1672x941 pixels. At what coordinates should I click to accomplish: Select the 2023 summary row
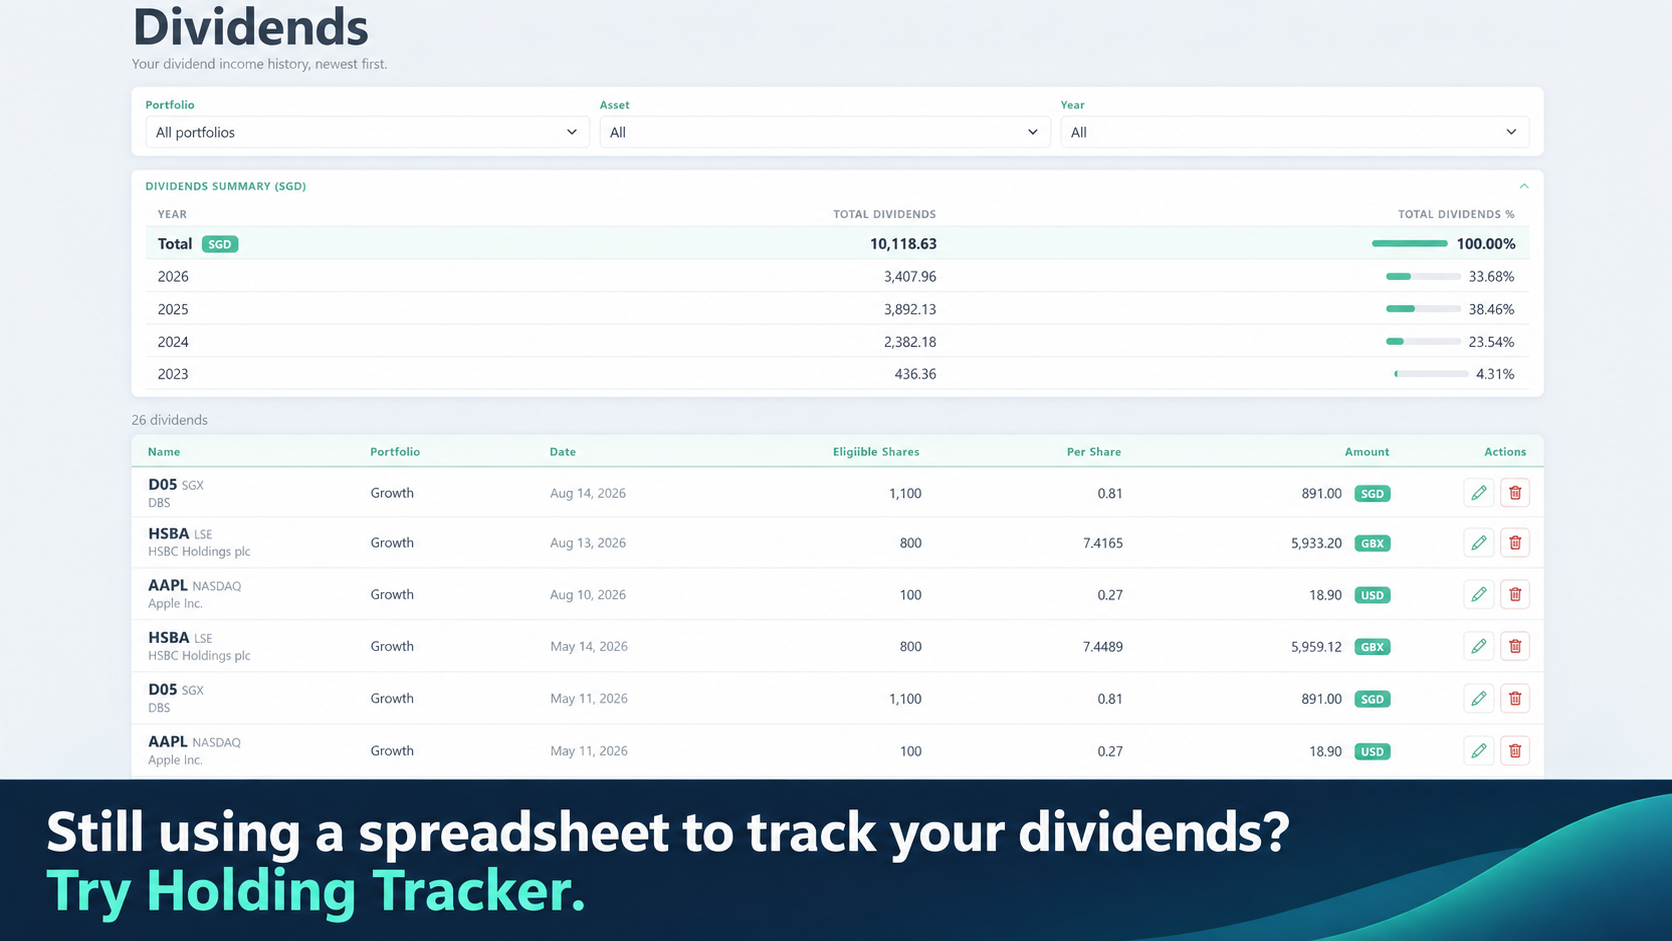(x=837, y=374)
